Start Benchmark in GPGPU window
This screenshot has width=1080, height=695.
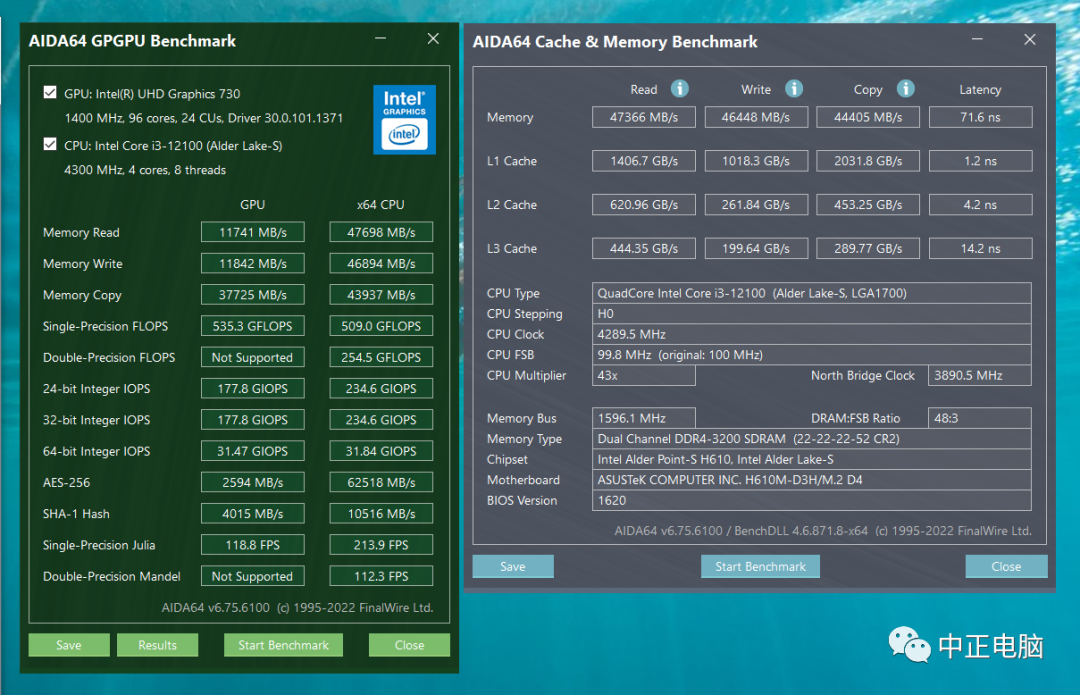[x=283, y=645]
